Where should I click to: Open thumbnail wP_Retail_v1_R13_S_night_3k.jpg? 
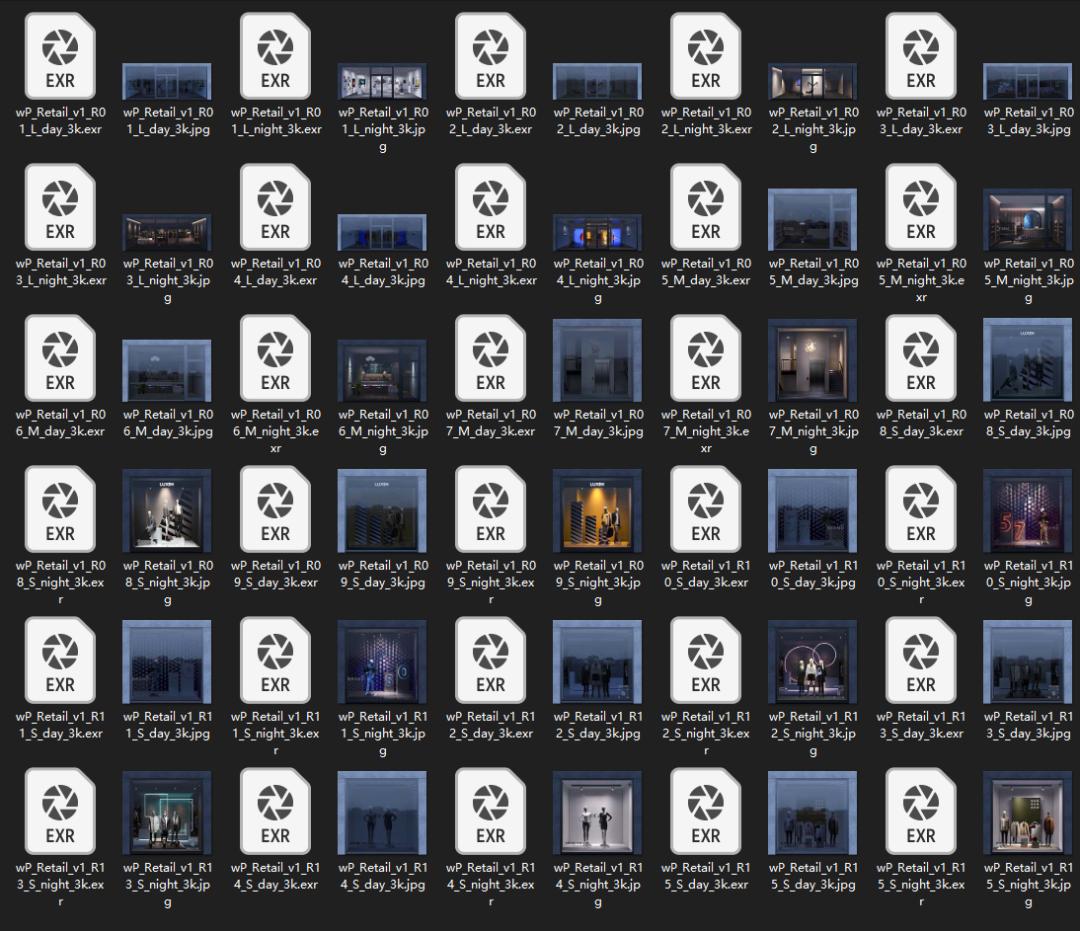[167, 813]
